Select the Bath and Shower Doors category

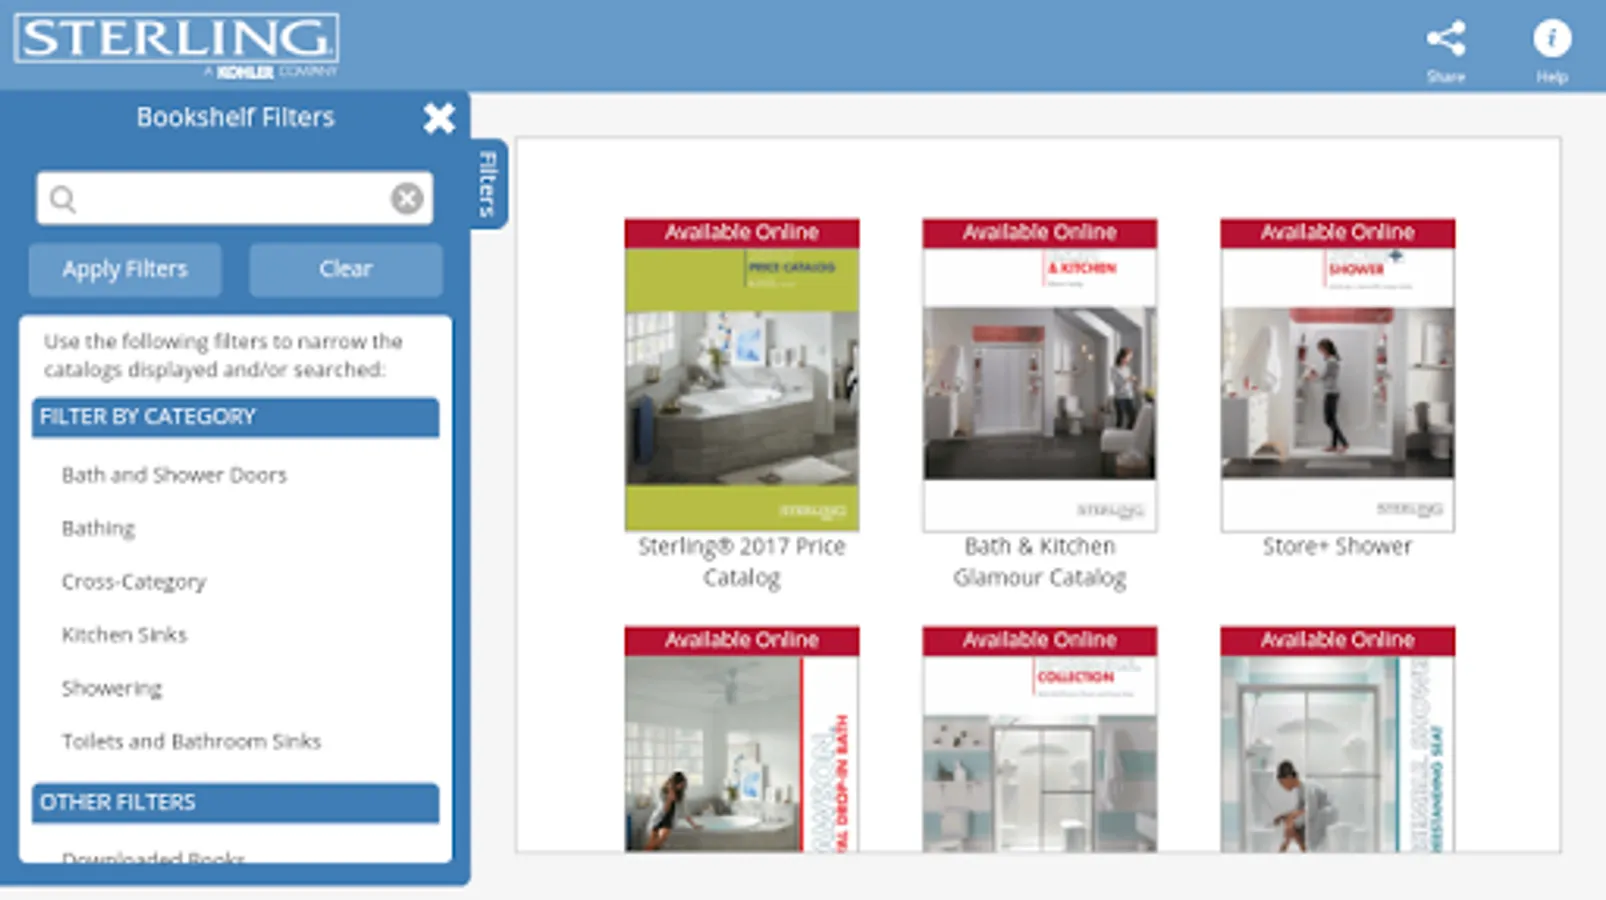pyautogui.click(x=174, y=475)
